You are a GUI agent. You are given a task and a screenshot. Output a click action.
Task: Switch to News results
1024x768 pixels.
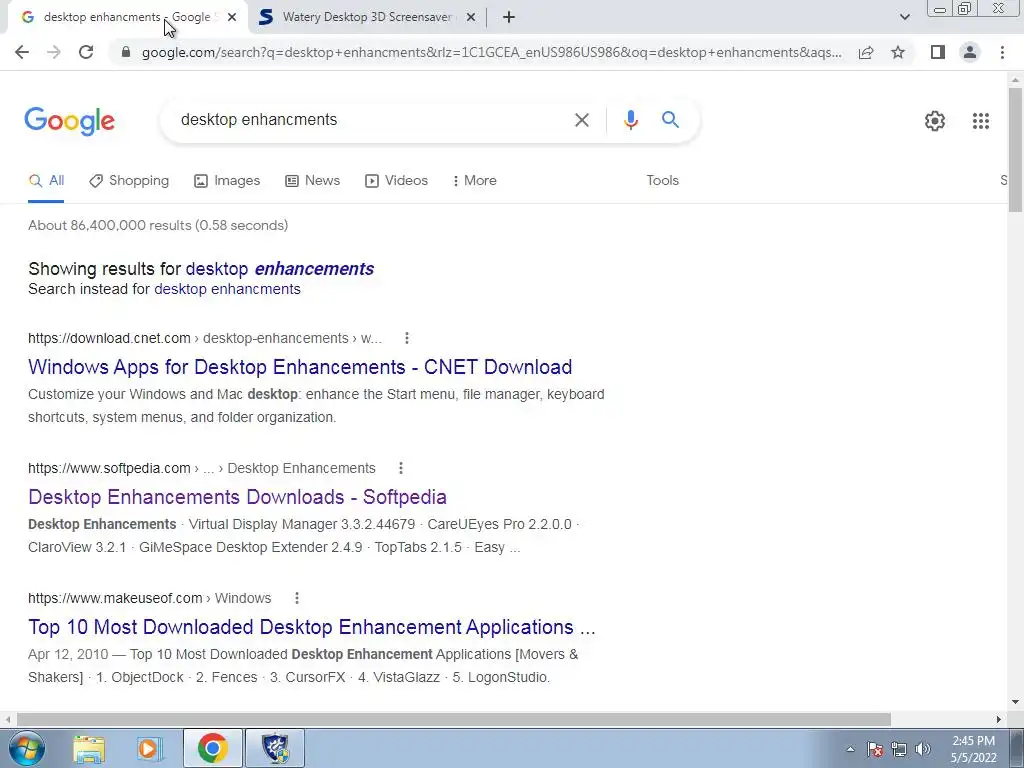(313, 181)
